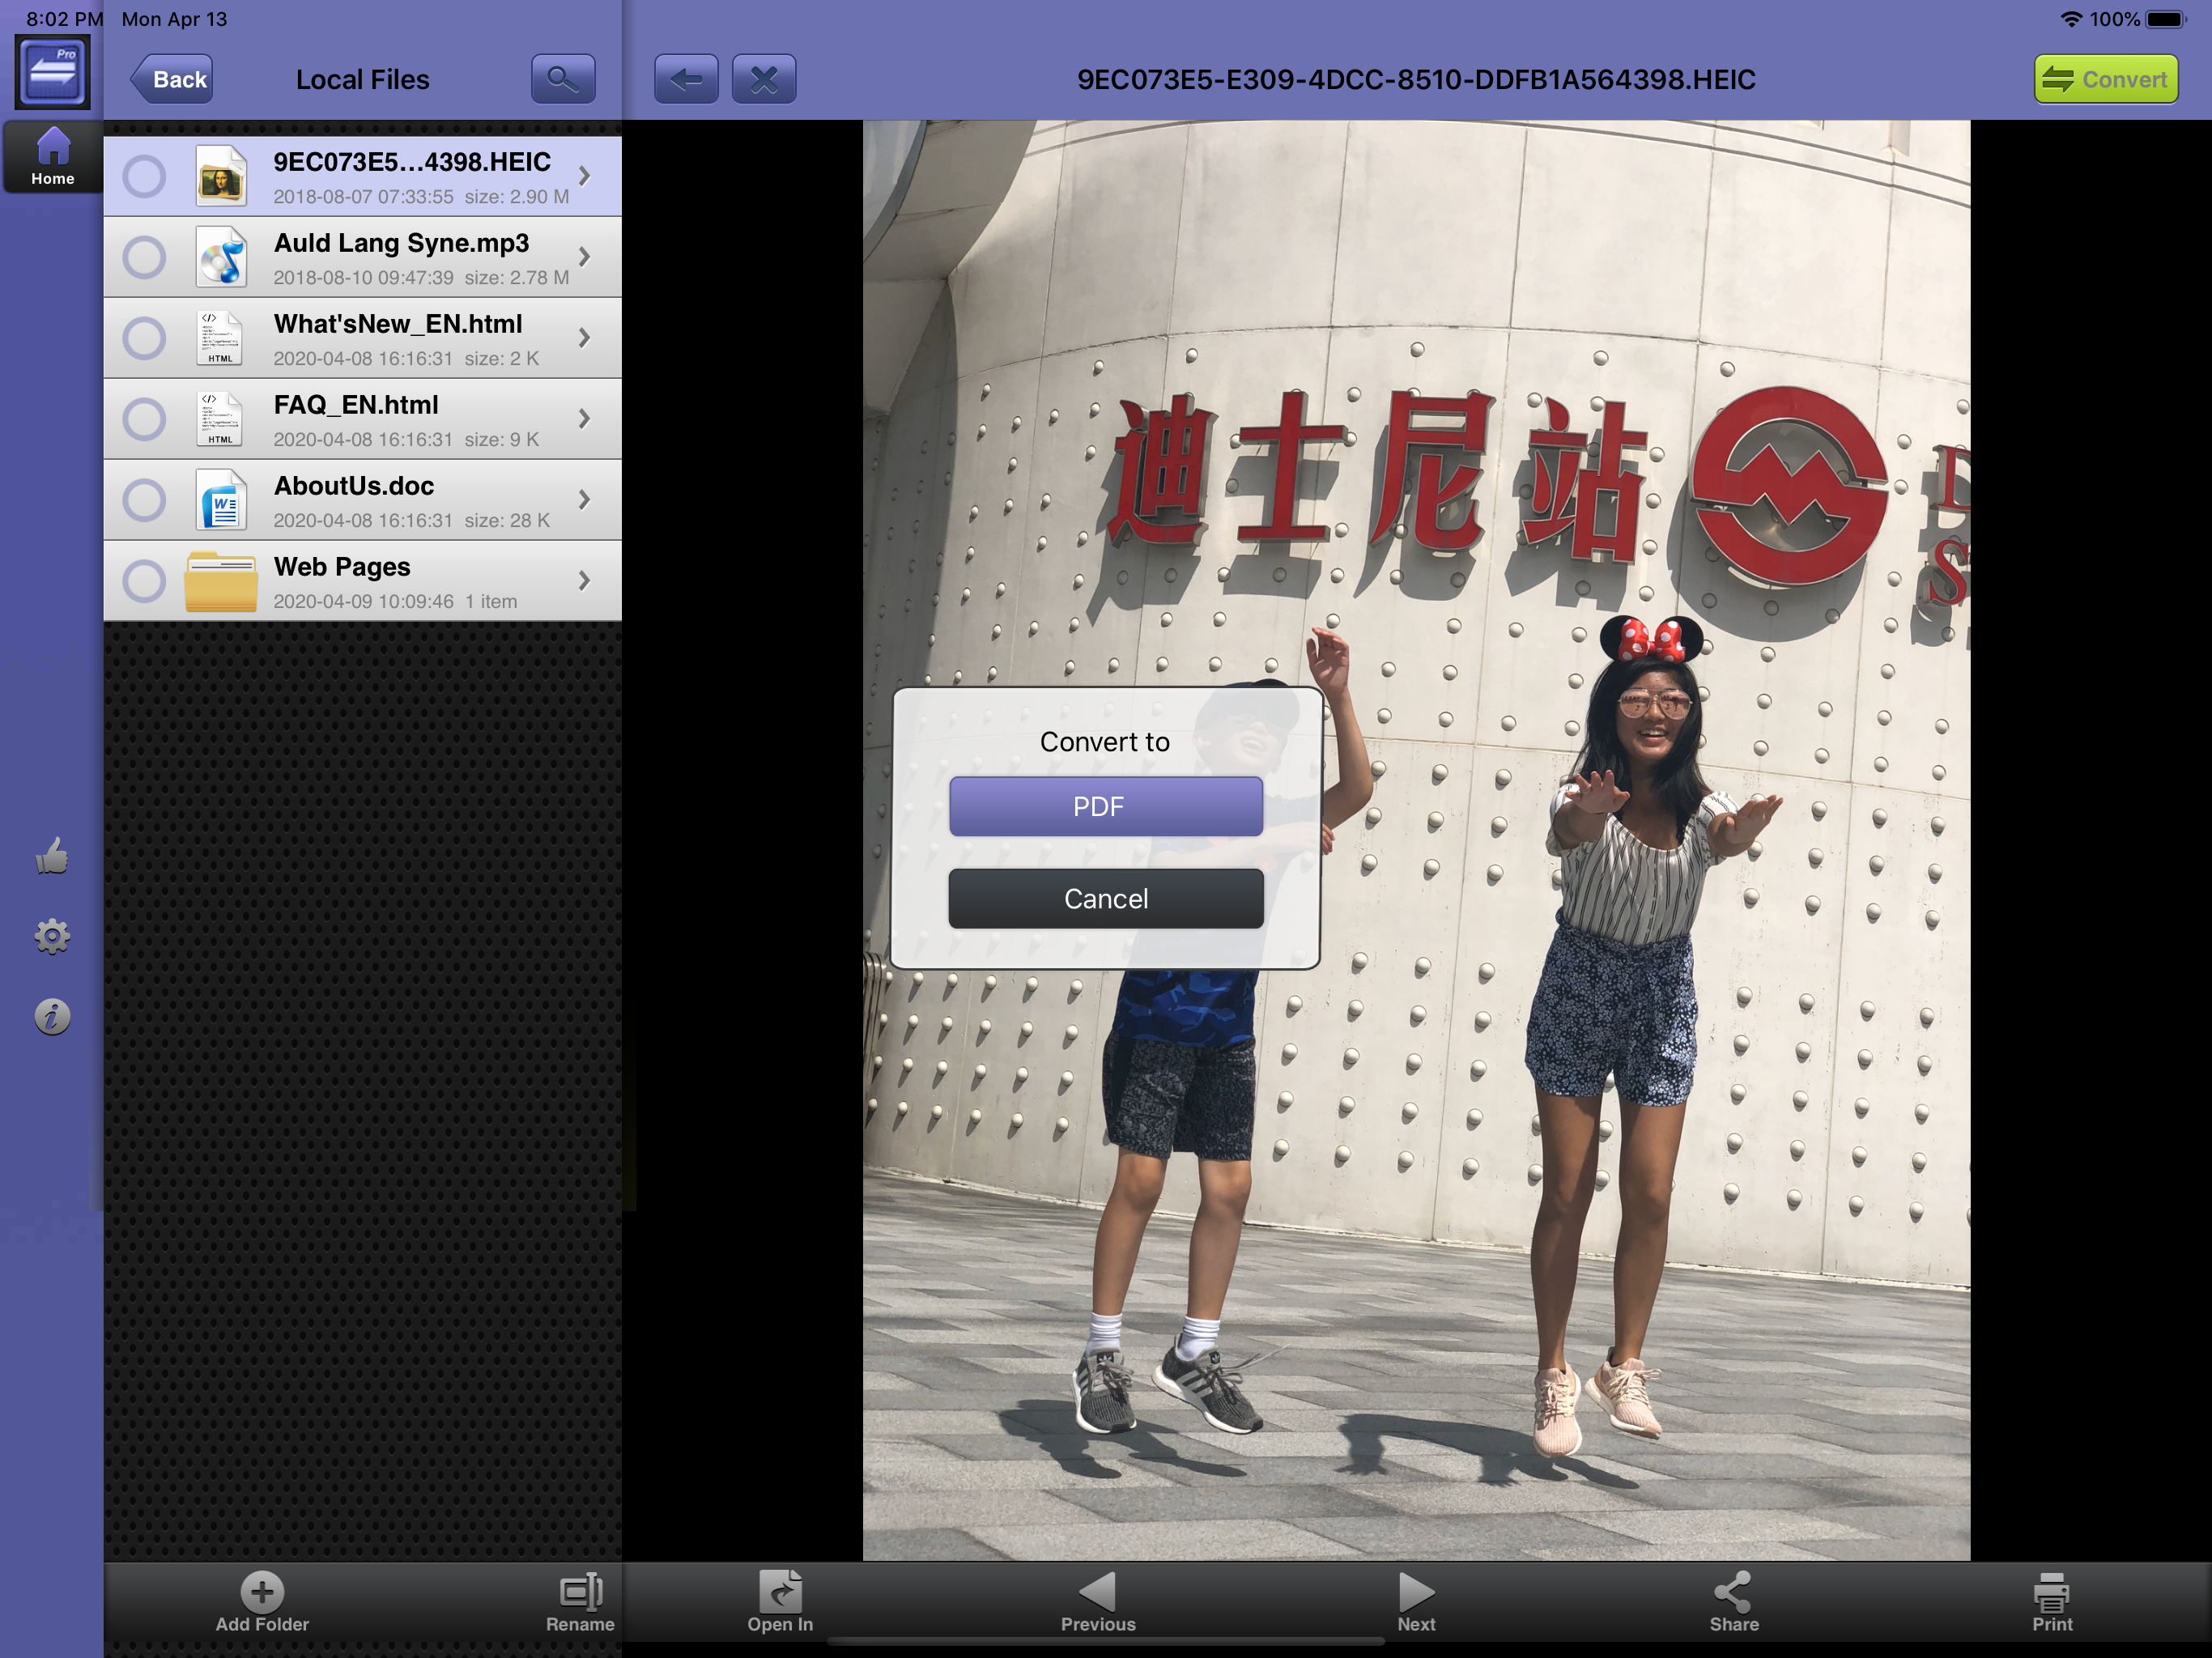Tap the Print icon
The width and height of the screenshot is (2212, 1658).
coord(2051,1601)
